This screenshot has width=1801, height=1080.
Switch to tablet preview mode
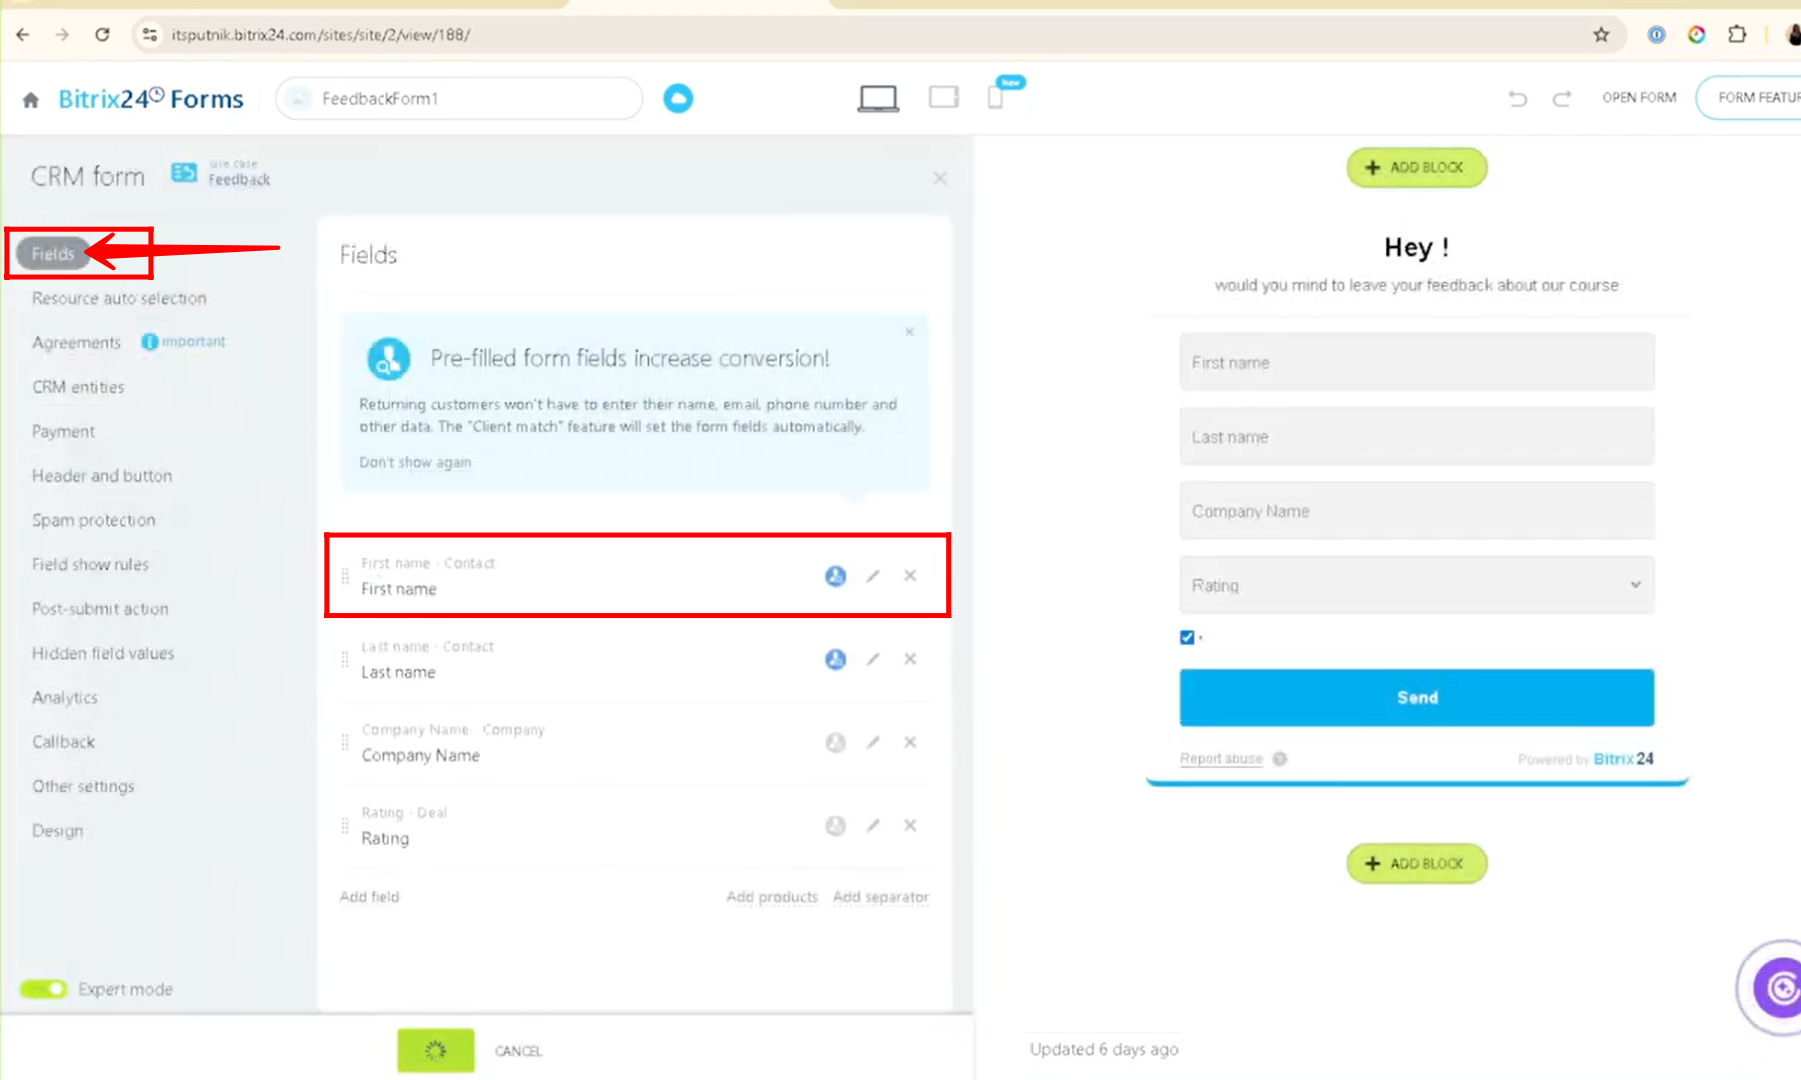(943, 97)
